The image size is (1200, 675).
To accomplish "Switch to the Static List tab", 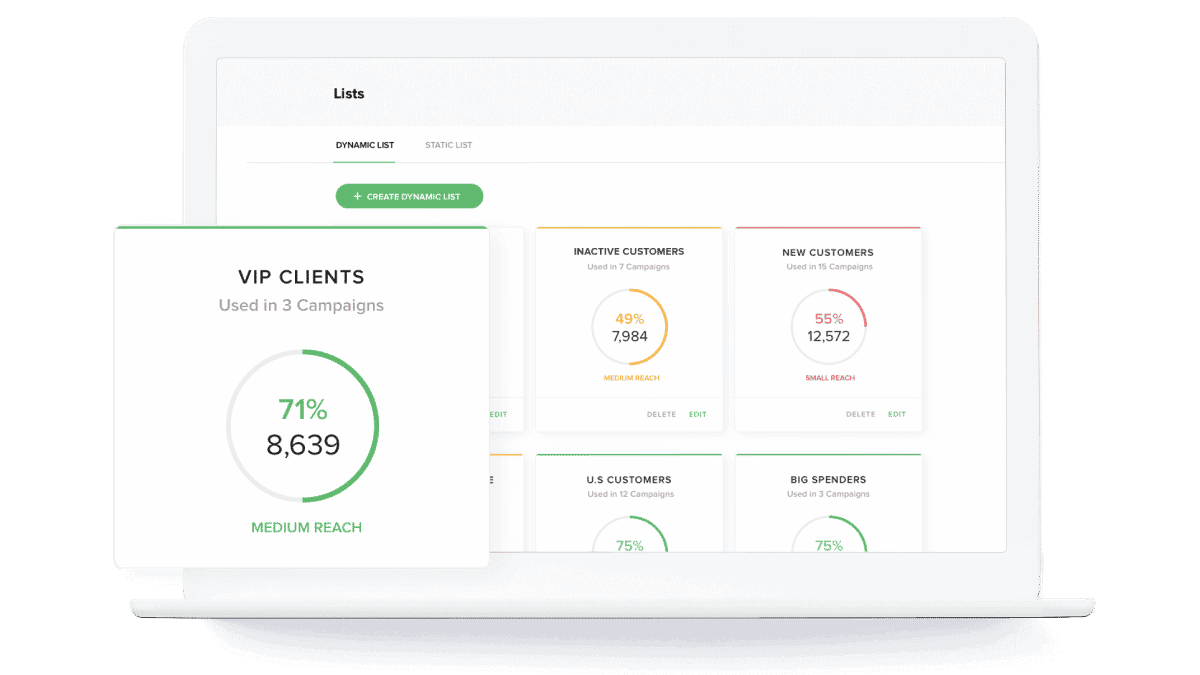I will [x=448, y=146].
